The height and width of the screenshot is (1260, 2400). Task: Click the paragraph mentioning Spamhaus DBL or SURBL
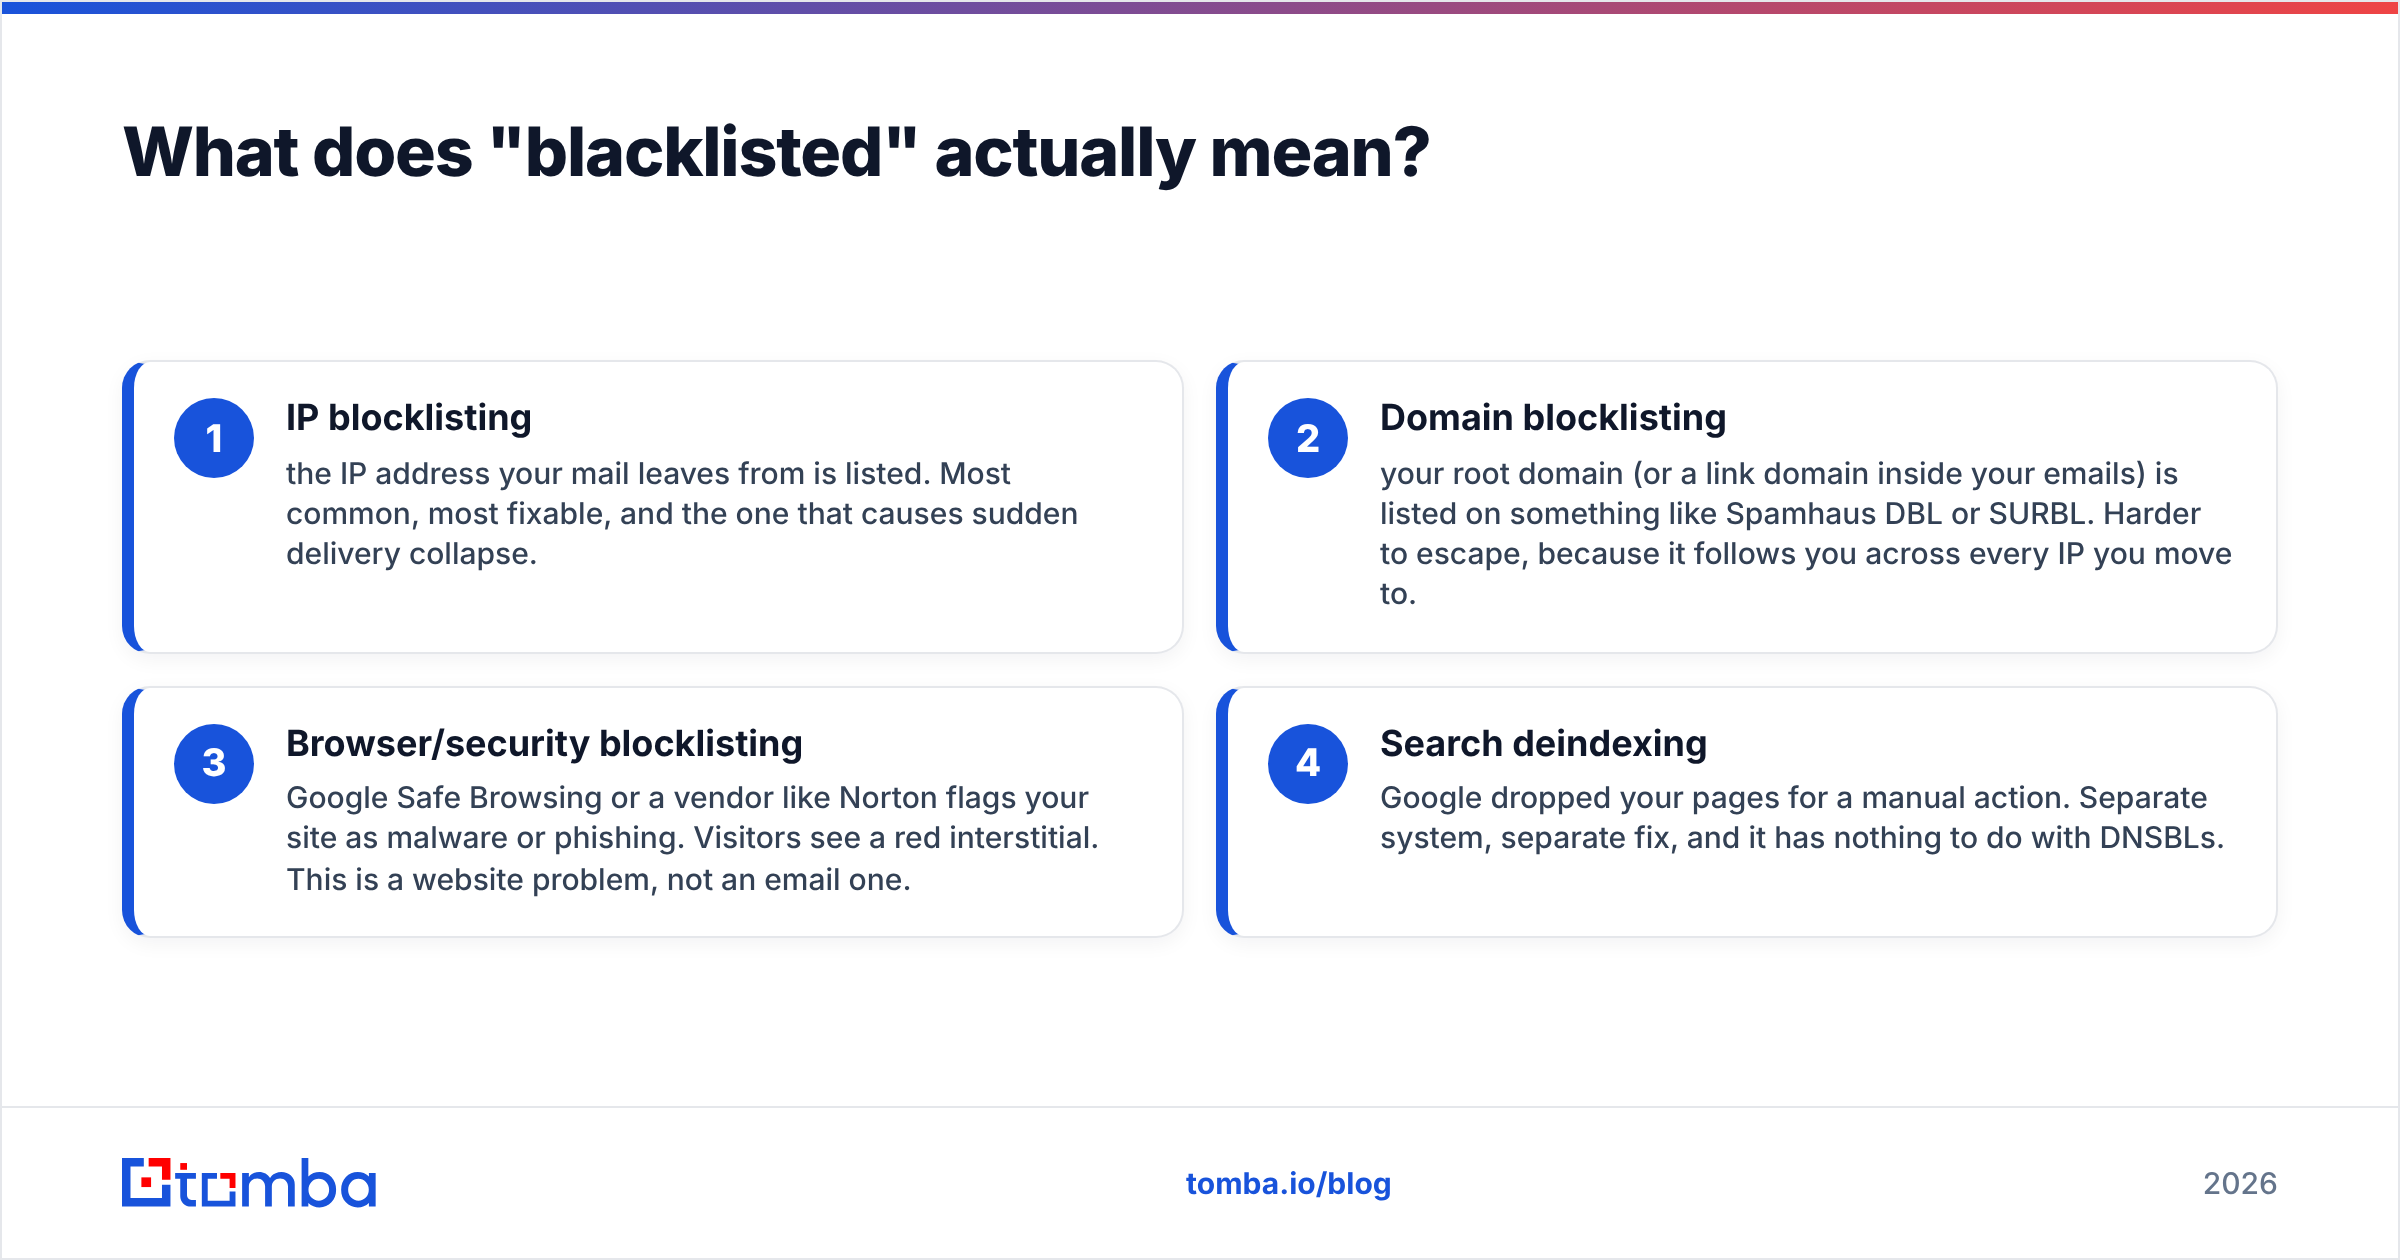click(x=1805, y=533)
